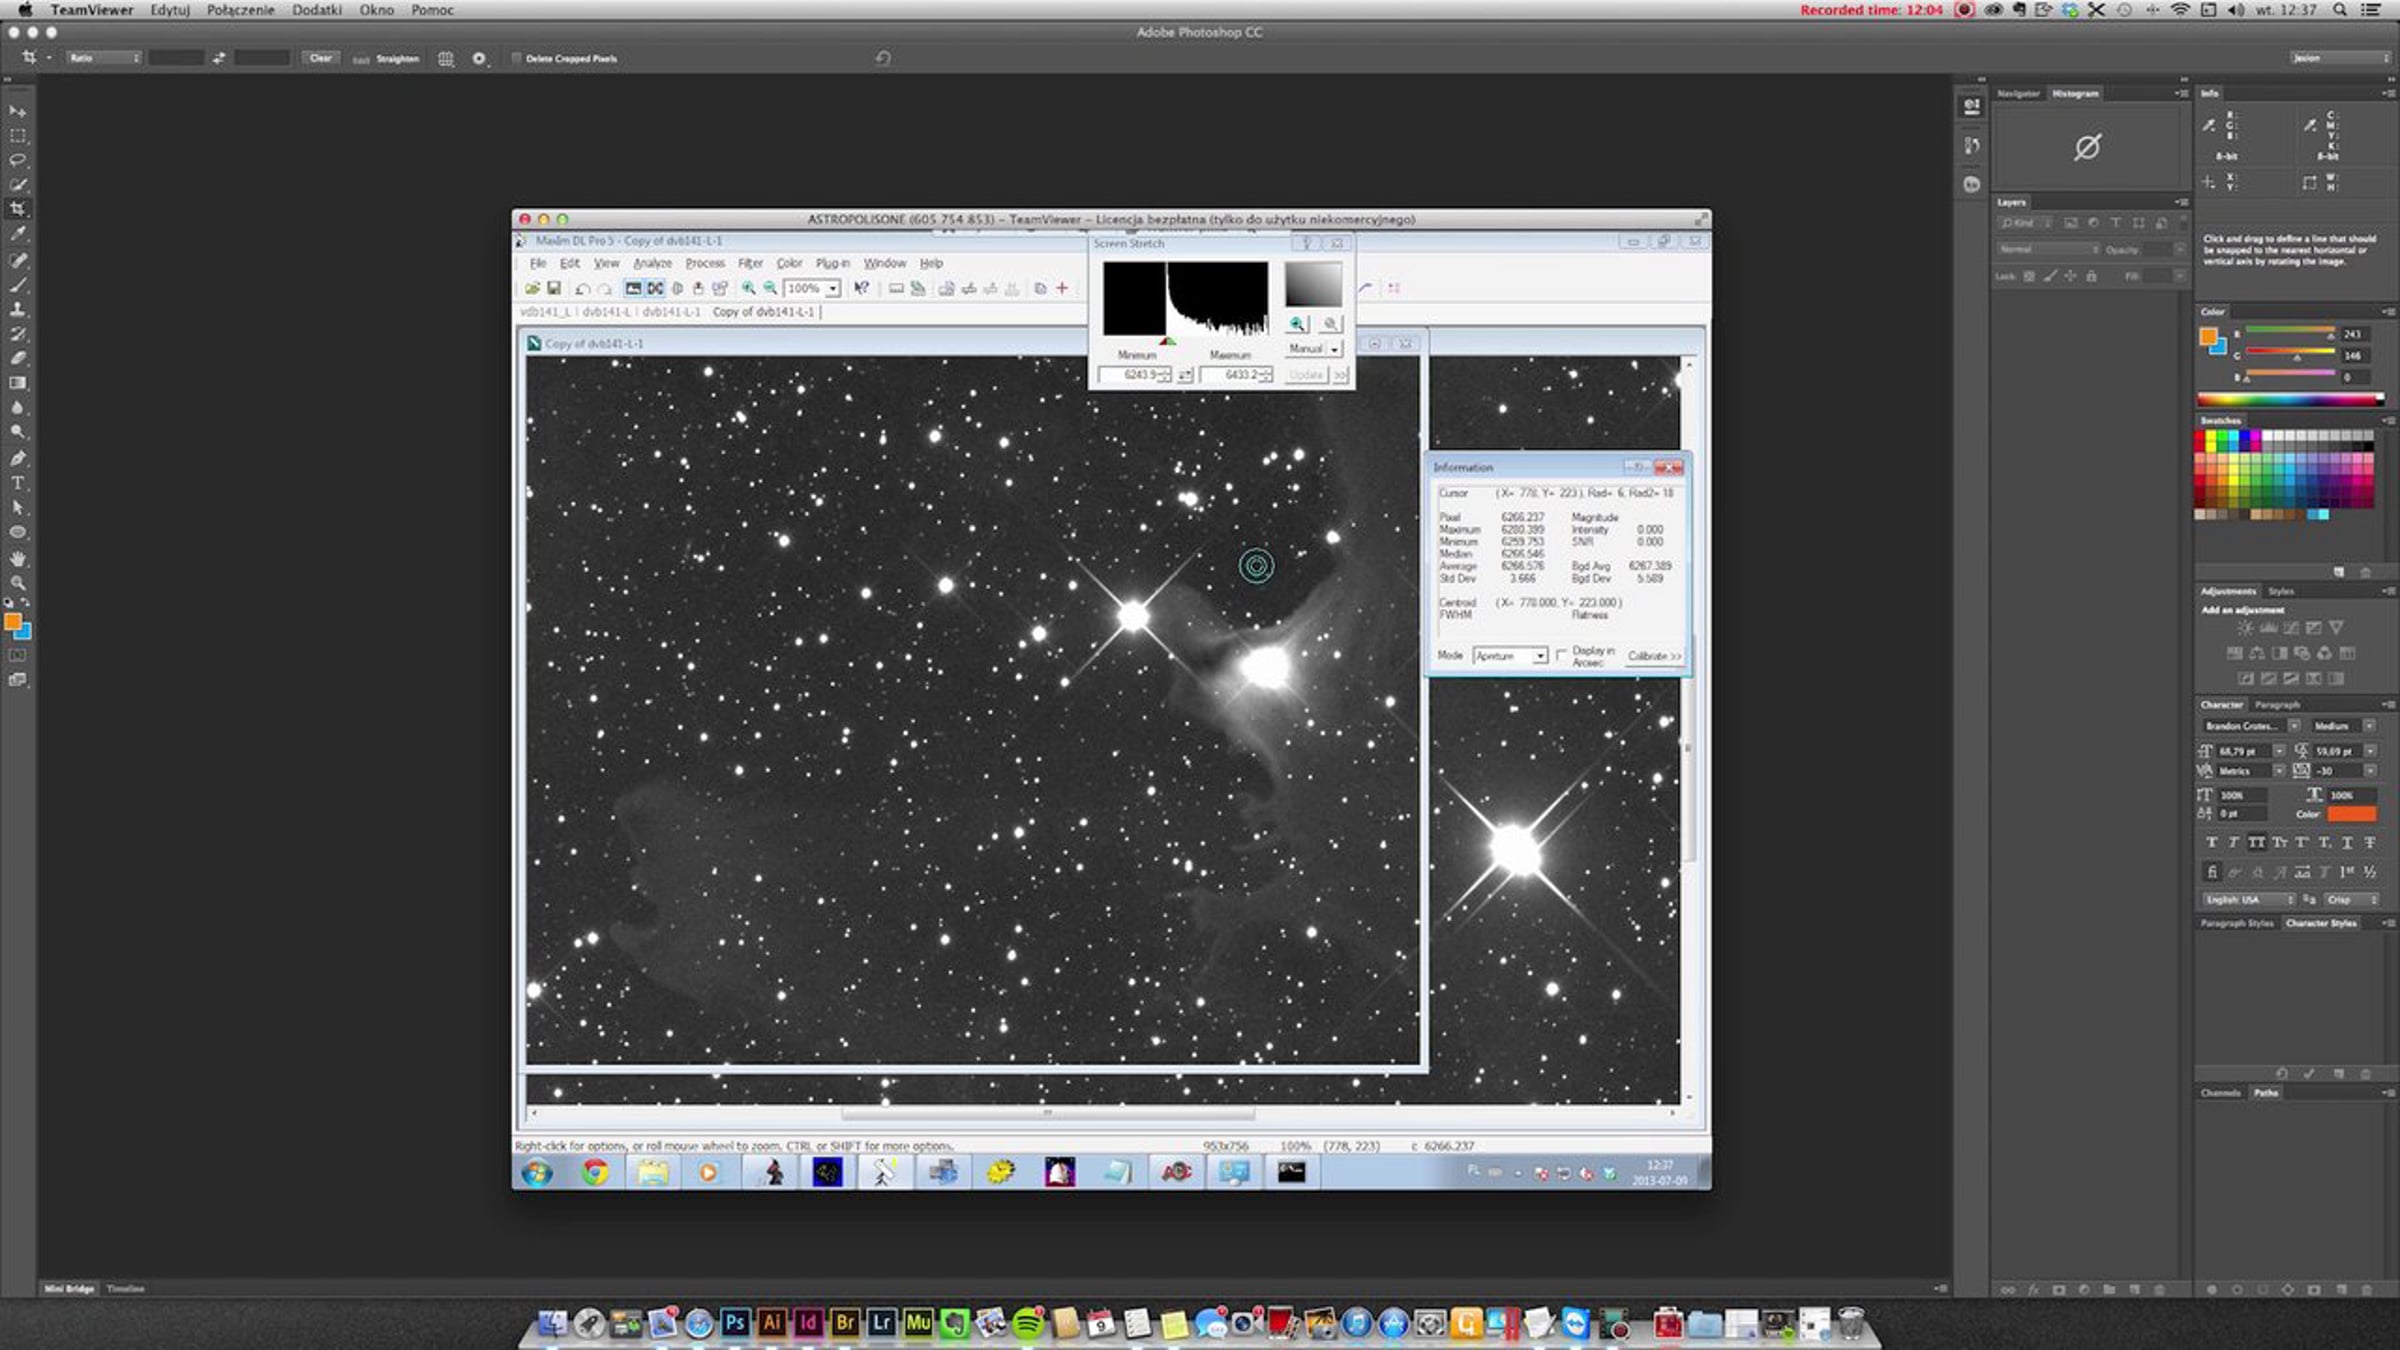Viewport: 2400px width, 1350px height.
Task: Click the zoom out magnifier in MaxIm DL toolbar
Action: [x=770, y=289]
